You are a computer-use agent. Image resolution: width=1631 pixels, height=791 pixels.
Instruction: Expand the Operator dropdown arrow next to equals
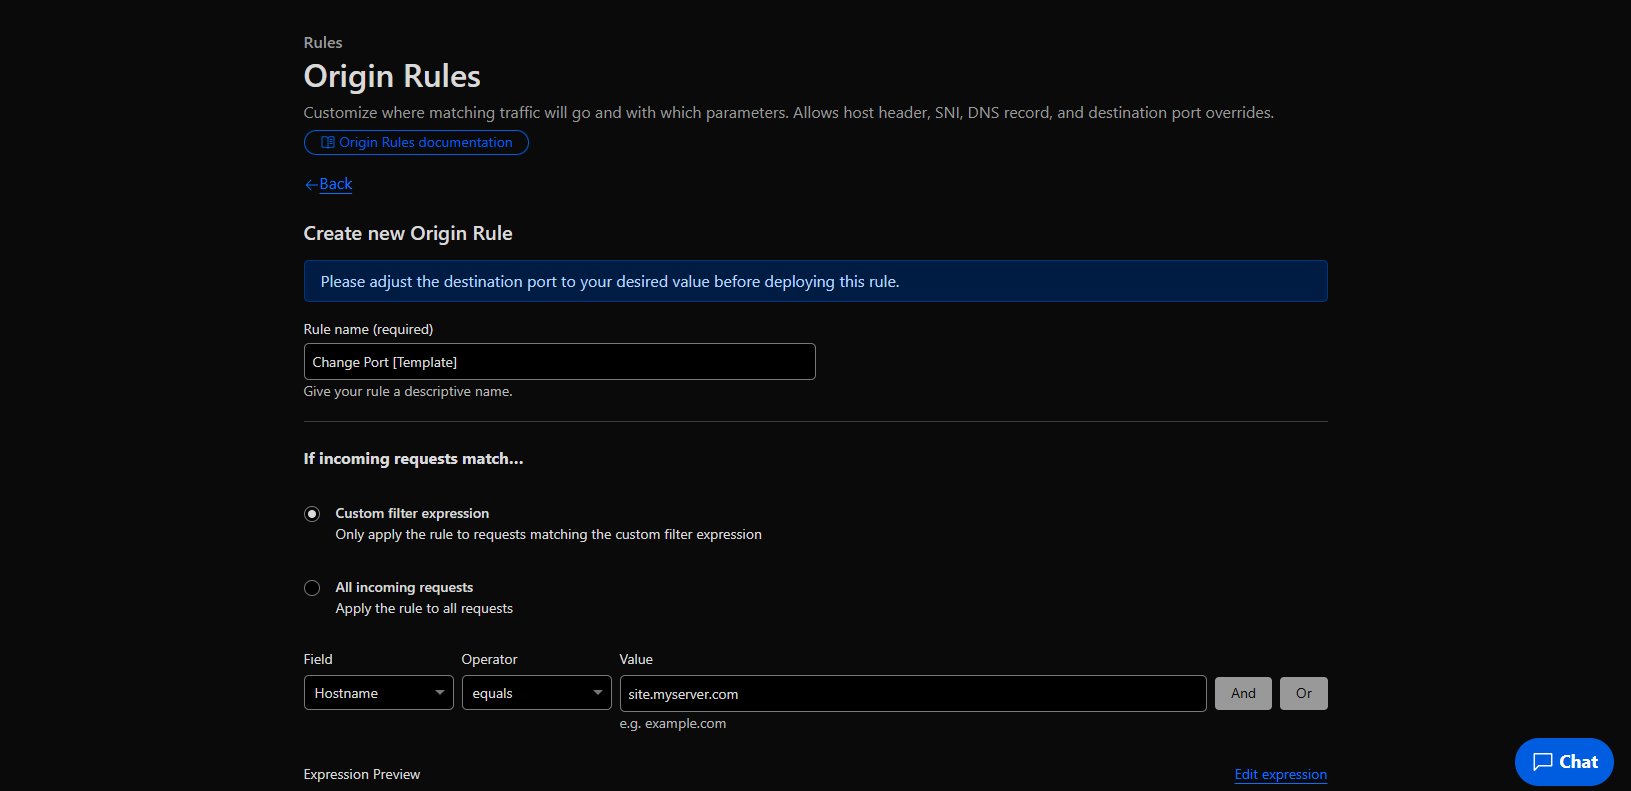click(x=597, y=693)
